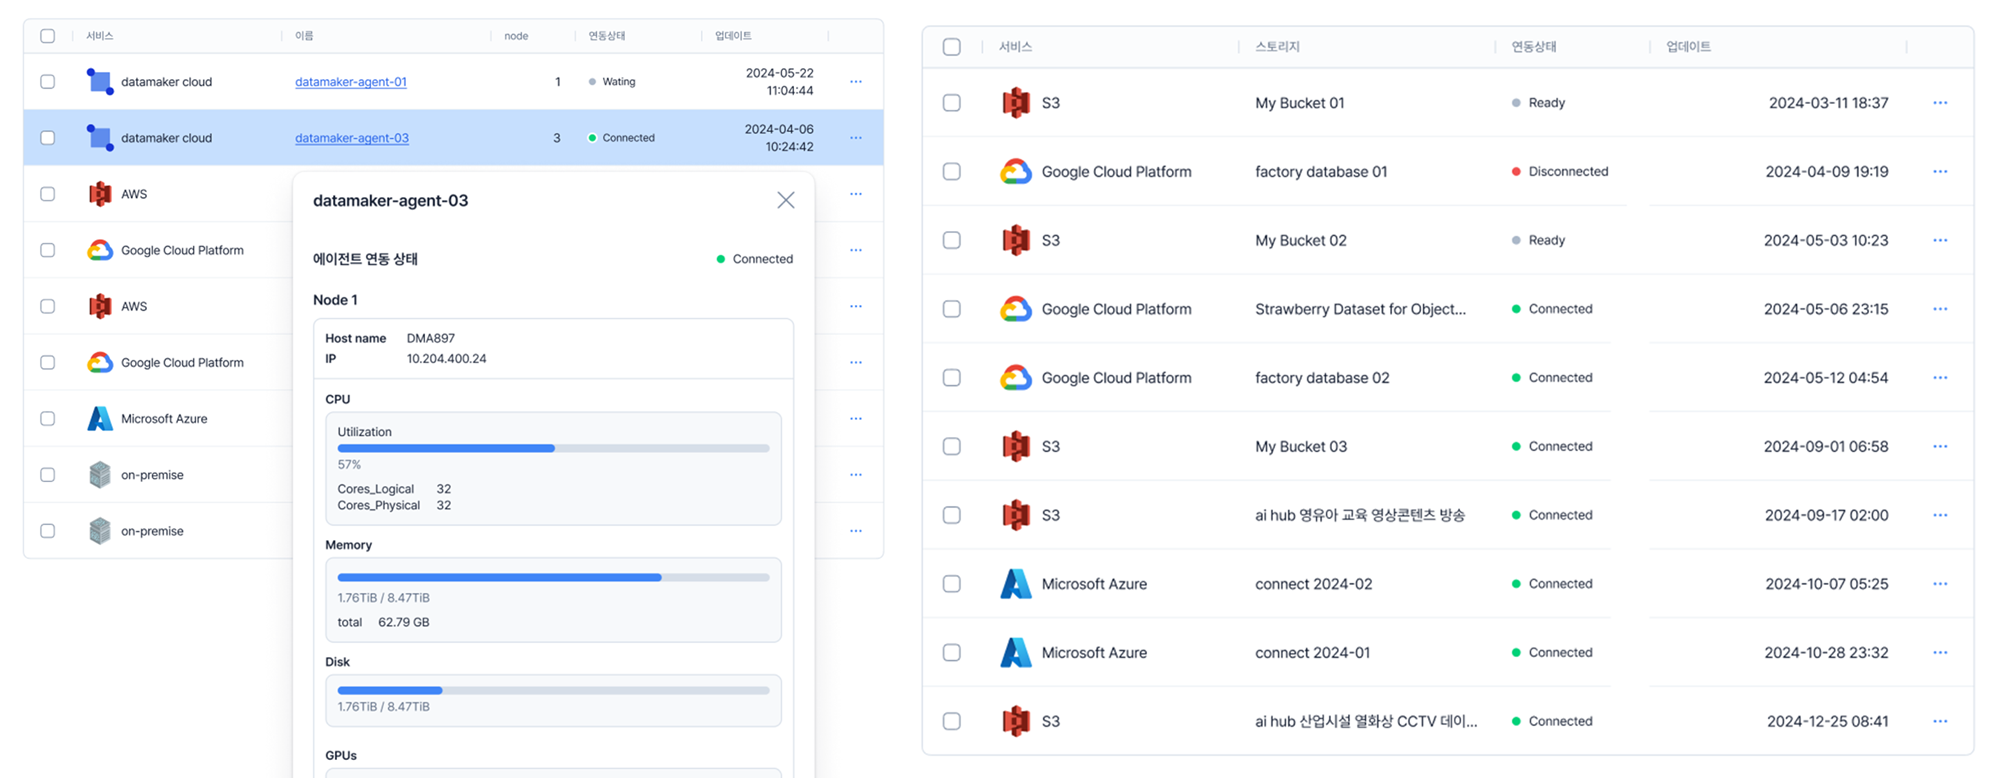Open more options for My Bucket 03

click(1940, 446)
